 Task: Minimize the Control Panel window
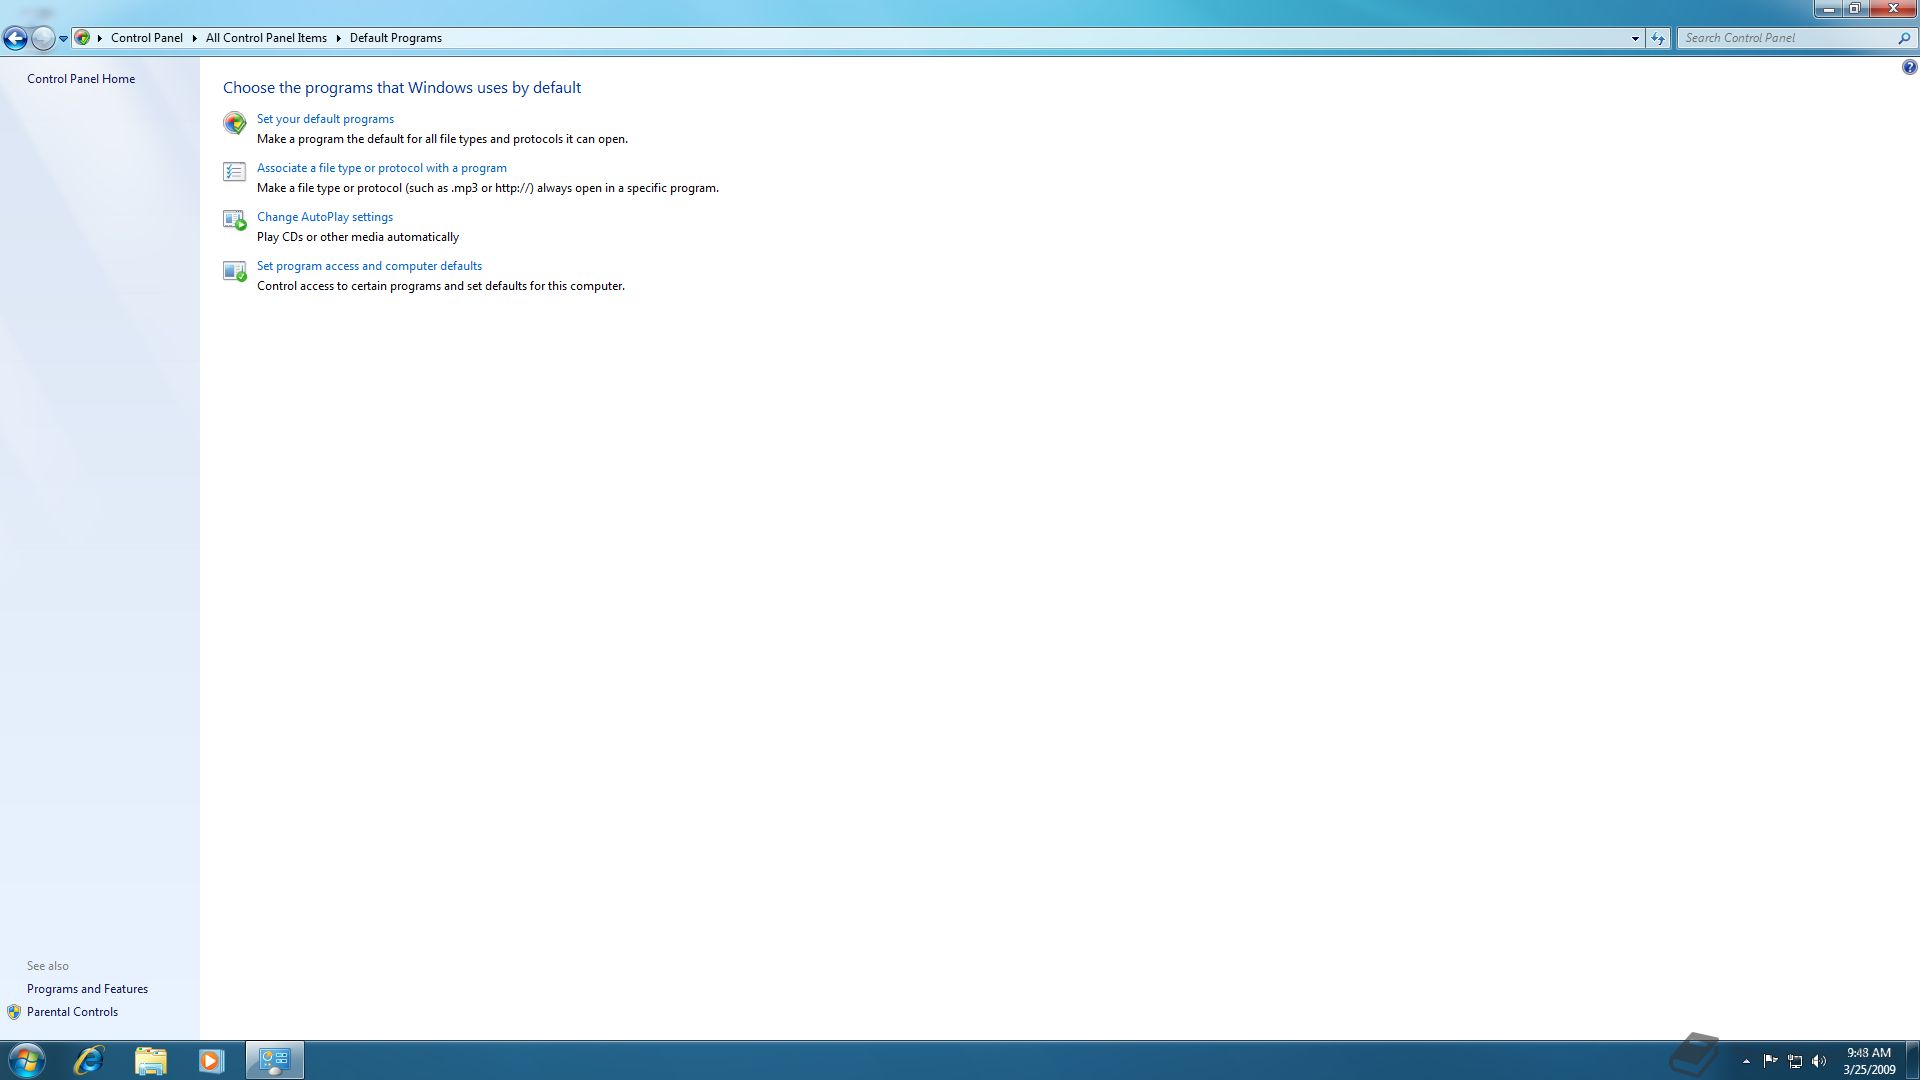coord(1829,9)
